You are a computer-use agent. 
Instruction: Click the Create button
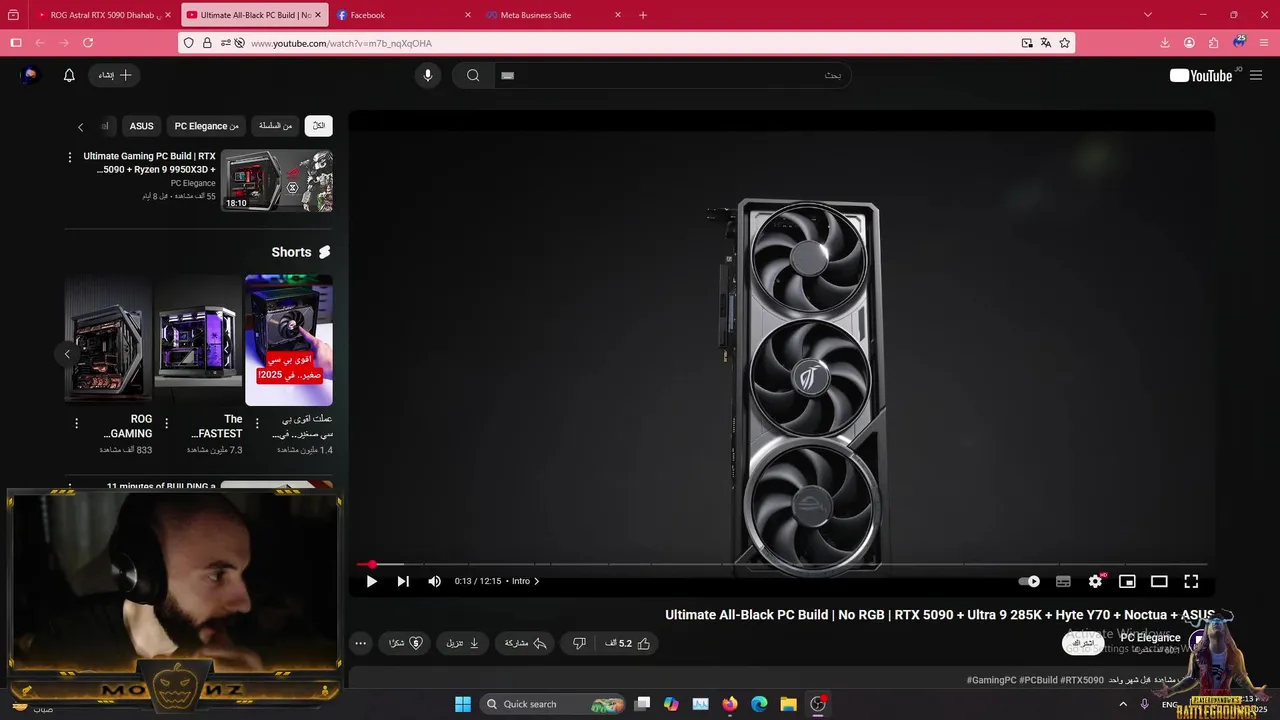pos(115,75)
